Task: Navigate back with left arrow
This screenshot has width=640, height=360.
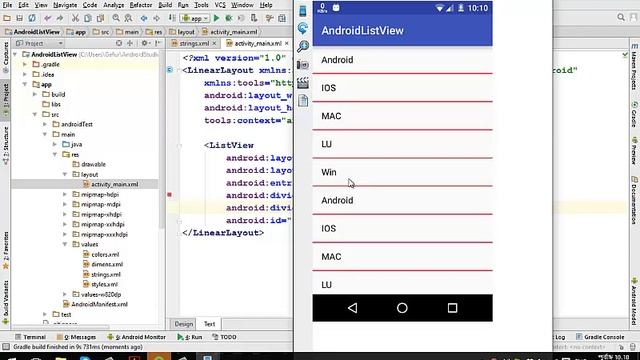Action: tap(144, 18)
